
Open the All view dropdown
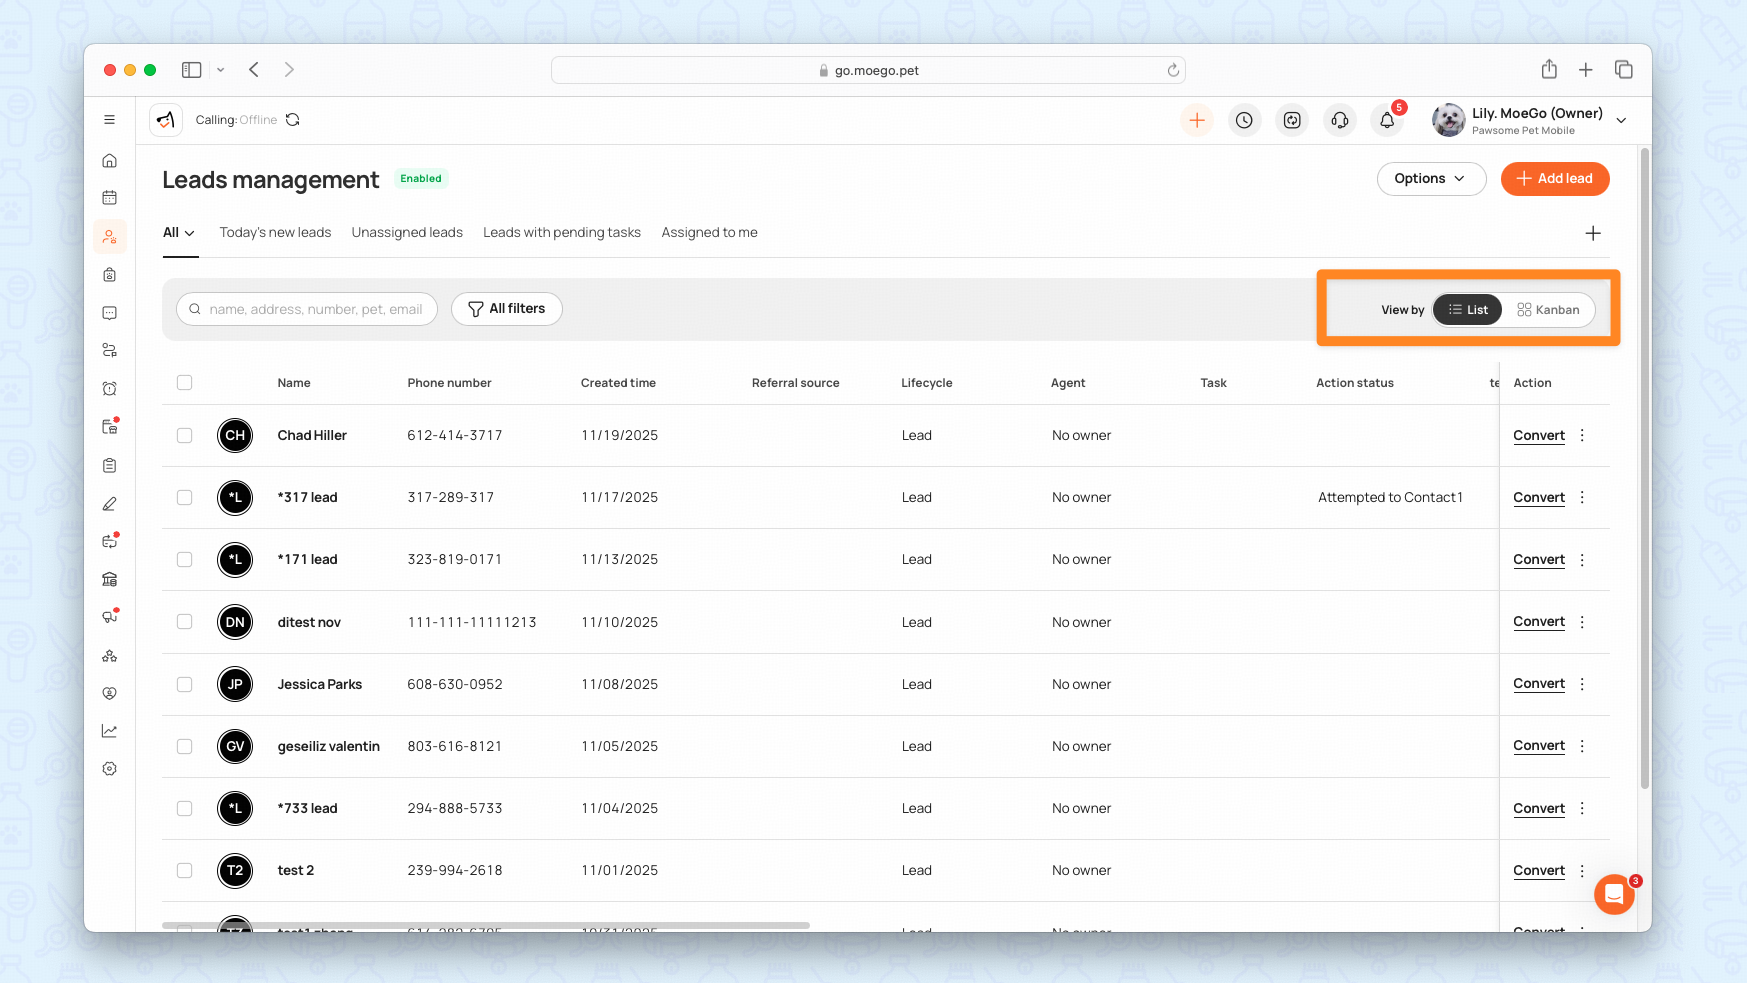click(179, 233)
